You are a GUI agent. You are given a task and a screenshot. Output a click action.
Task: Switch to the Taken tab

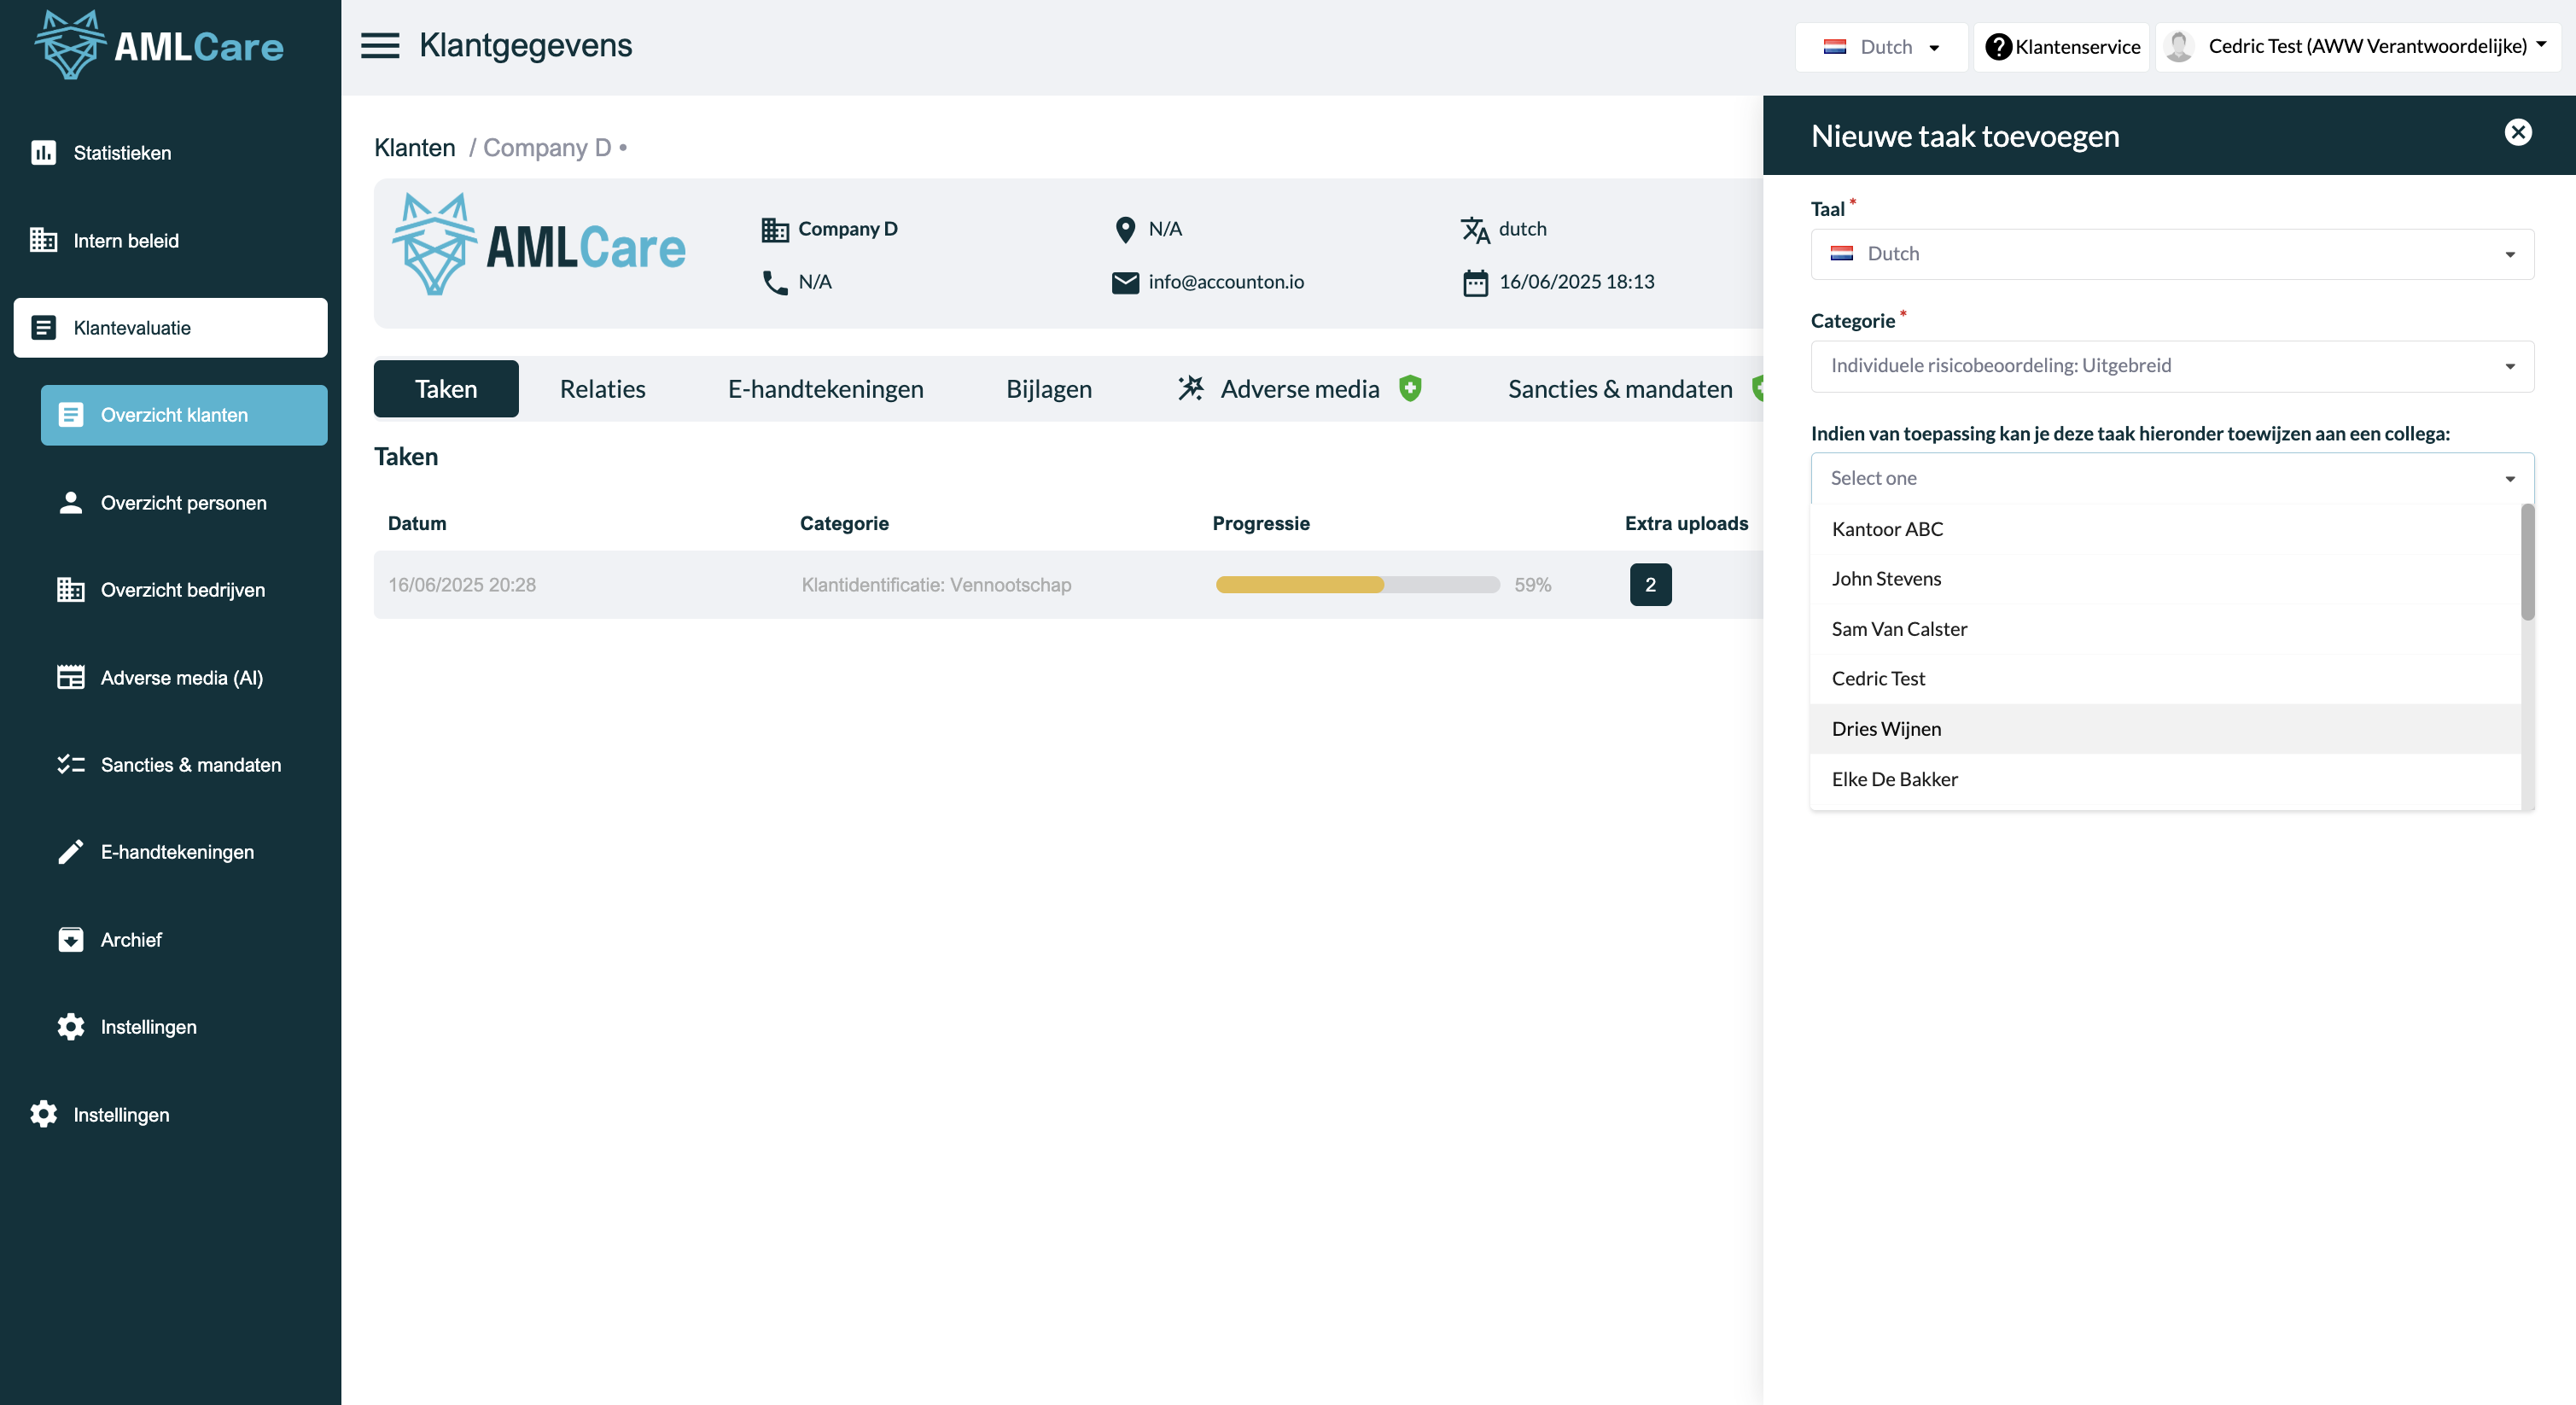(446, 388)
